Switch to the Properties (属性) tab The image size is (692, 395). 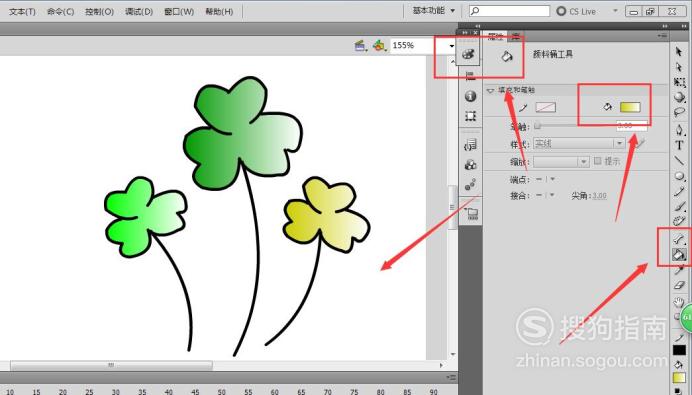(495, 37)
